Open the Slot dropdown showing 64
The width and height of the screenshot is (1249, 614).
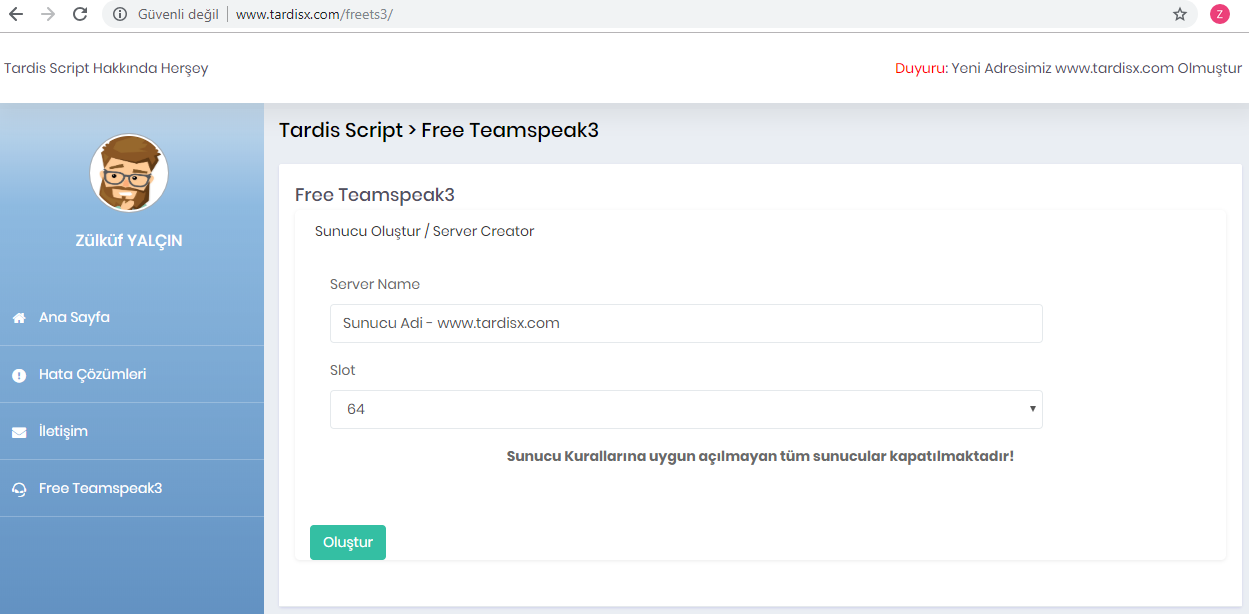(686, 409)
